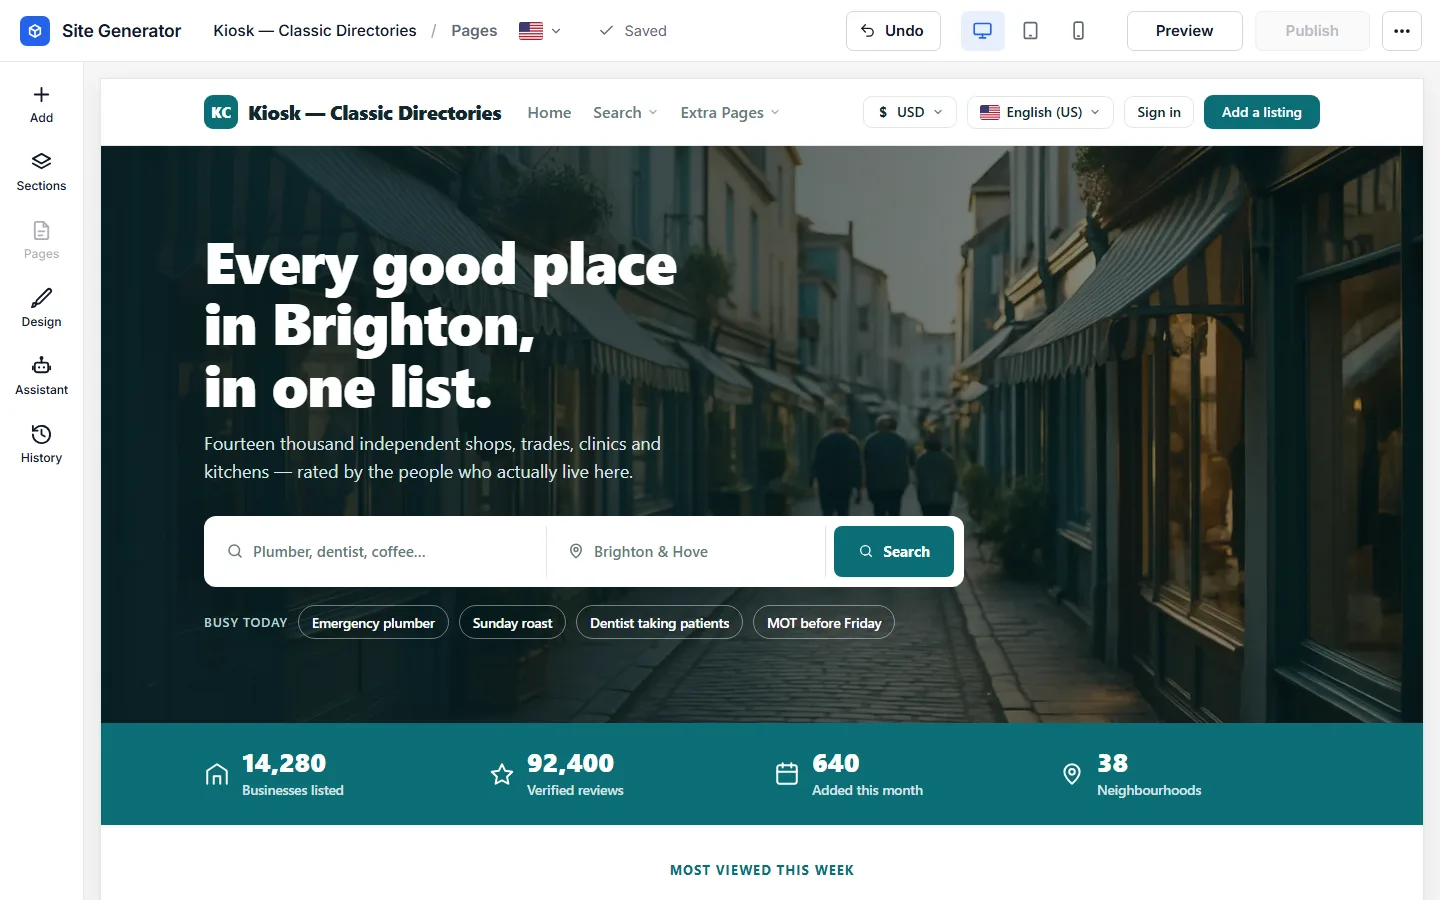Click the Sign in button

[x=1159, y=112]
